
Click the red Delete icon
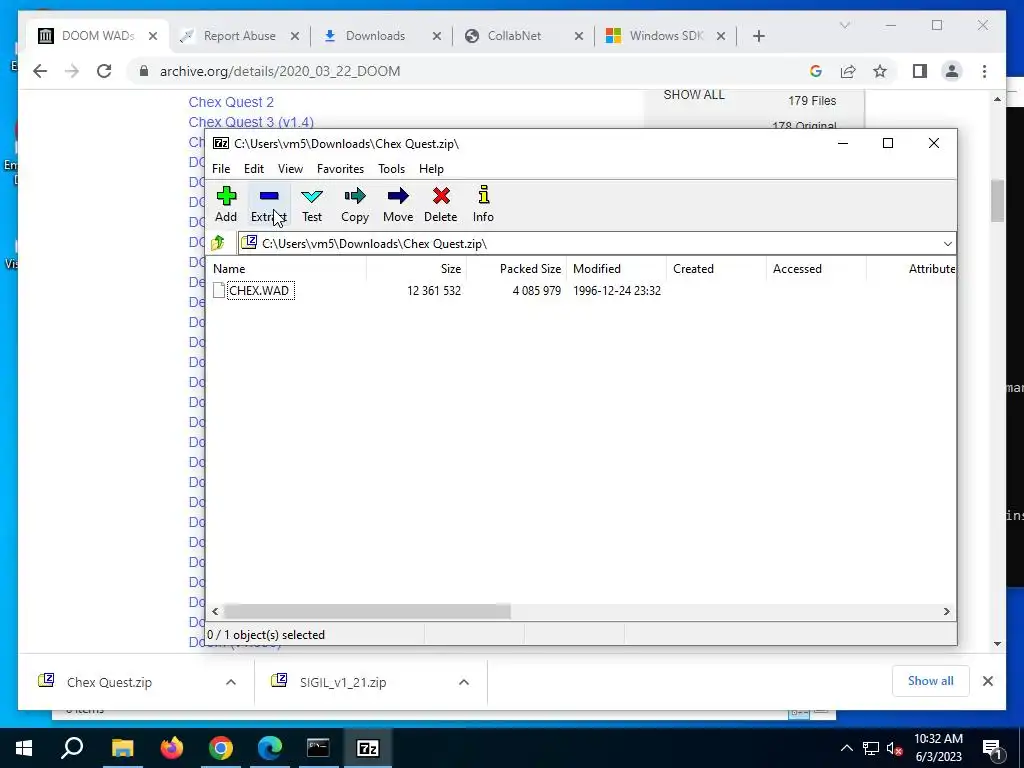[441, 204]
